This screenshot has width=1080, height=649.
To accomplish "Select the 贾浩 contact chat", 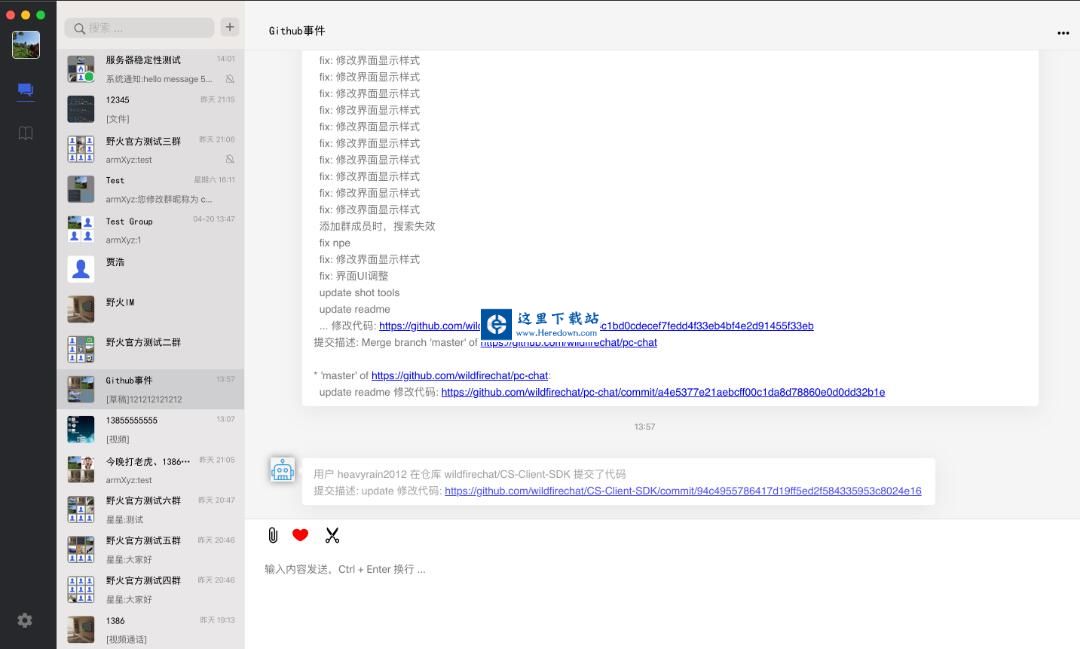I will [150, 269].
